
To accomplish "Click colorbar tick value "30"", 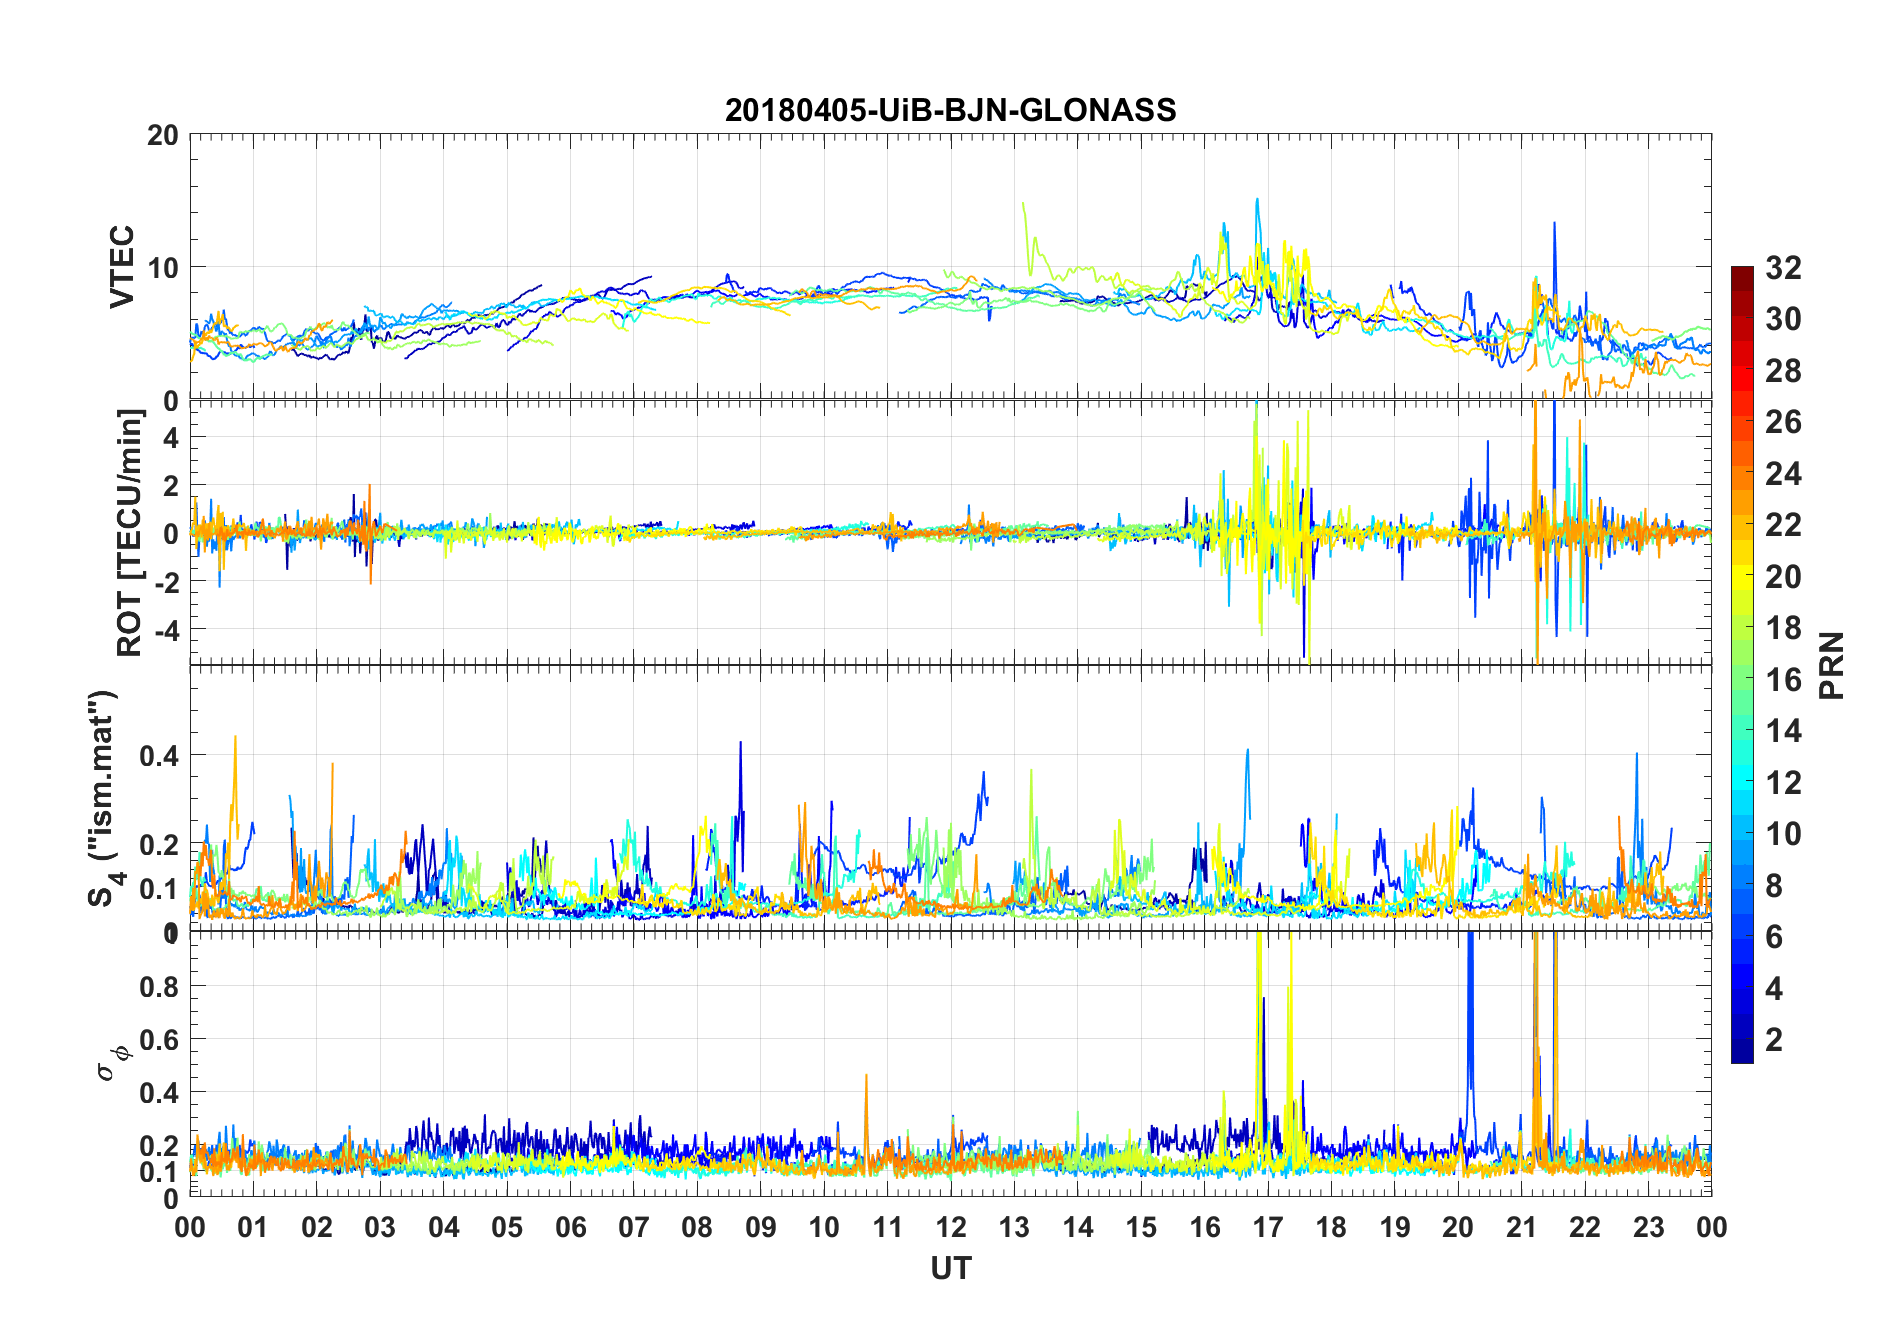I will point(1783,319).
